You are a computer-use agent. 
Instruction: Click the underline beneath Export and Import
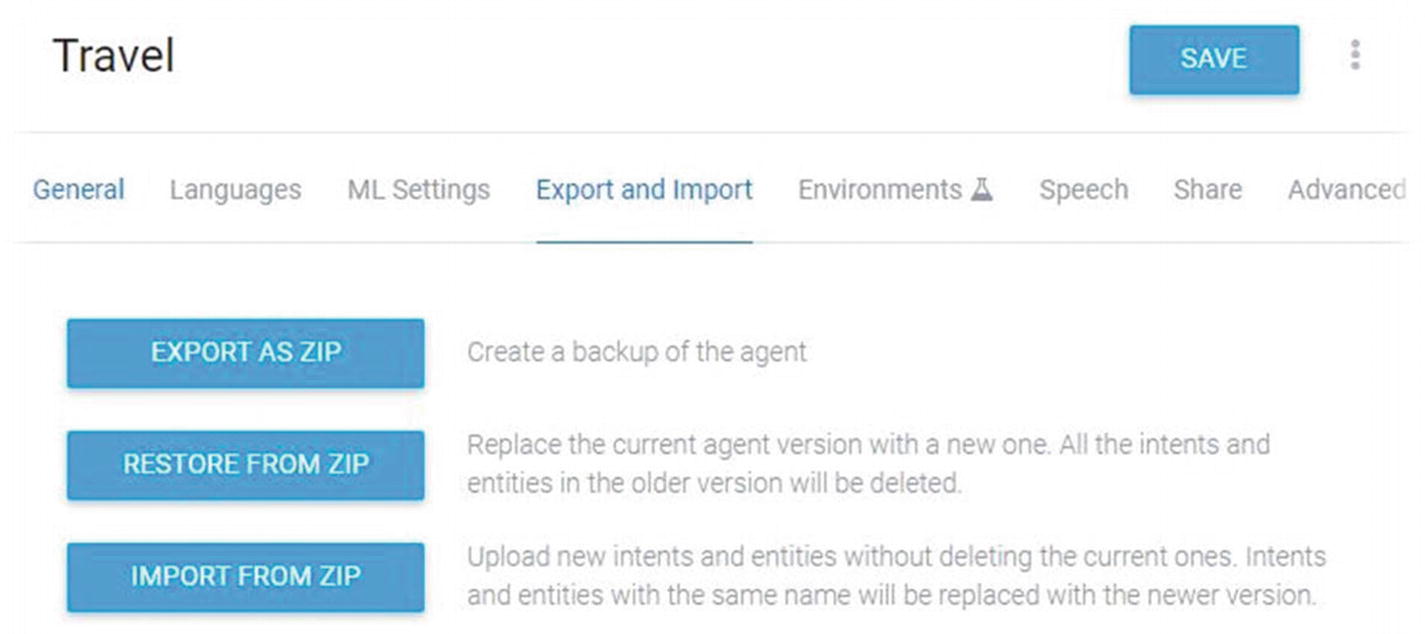pyautogui.click(x=644, y=241)
